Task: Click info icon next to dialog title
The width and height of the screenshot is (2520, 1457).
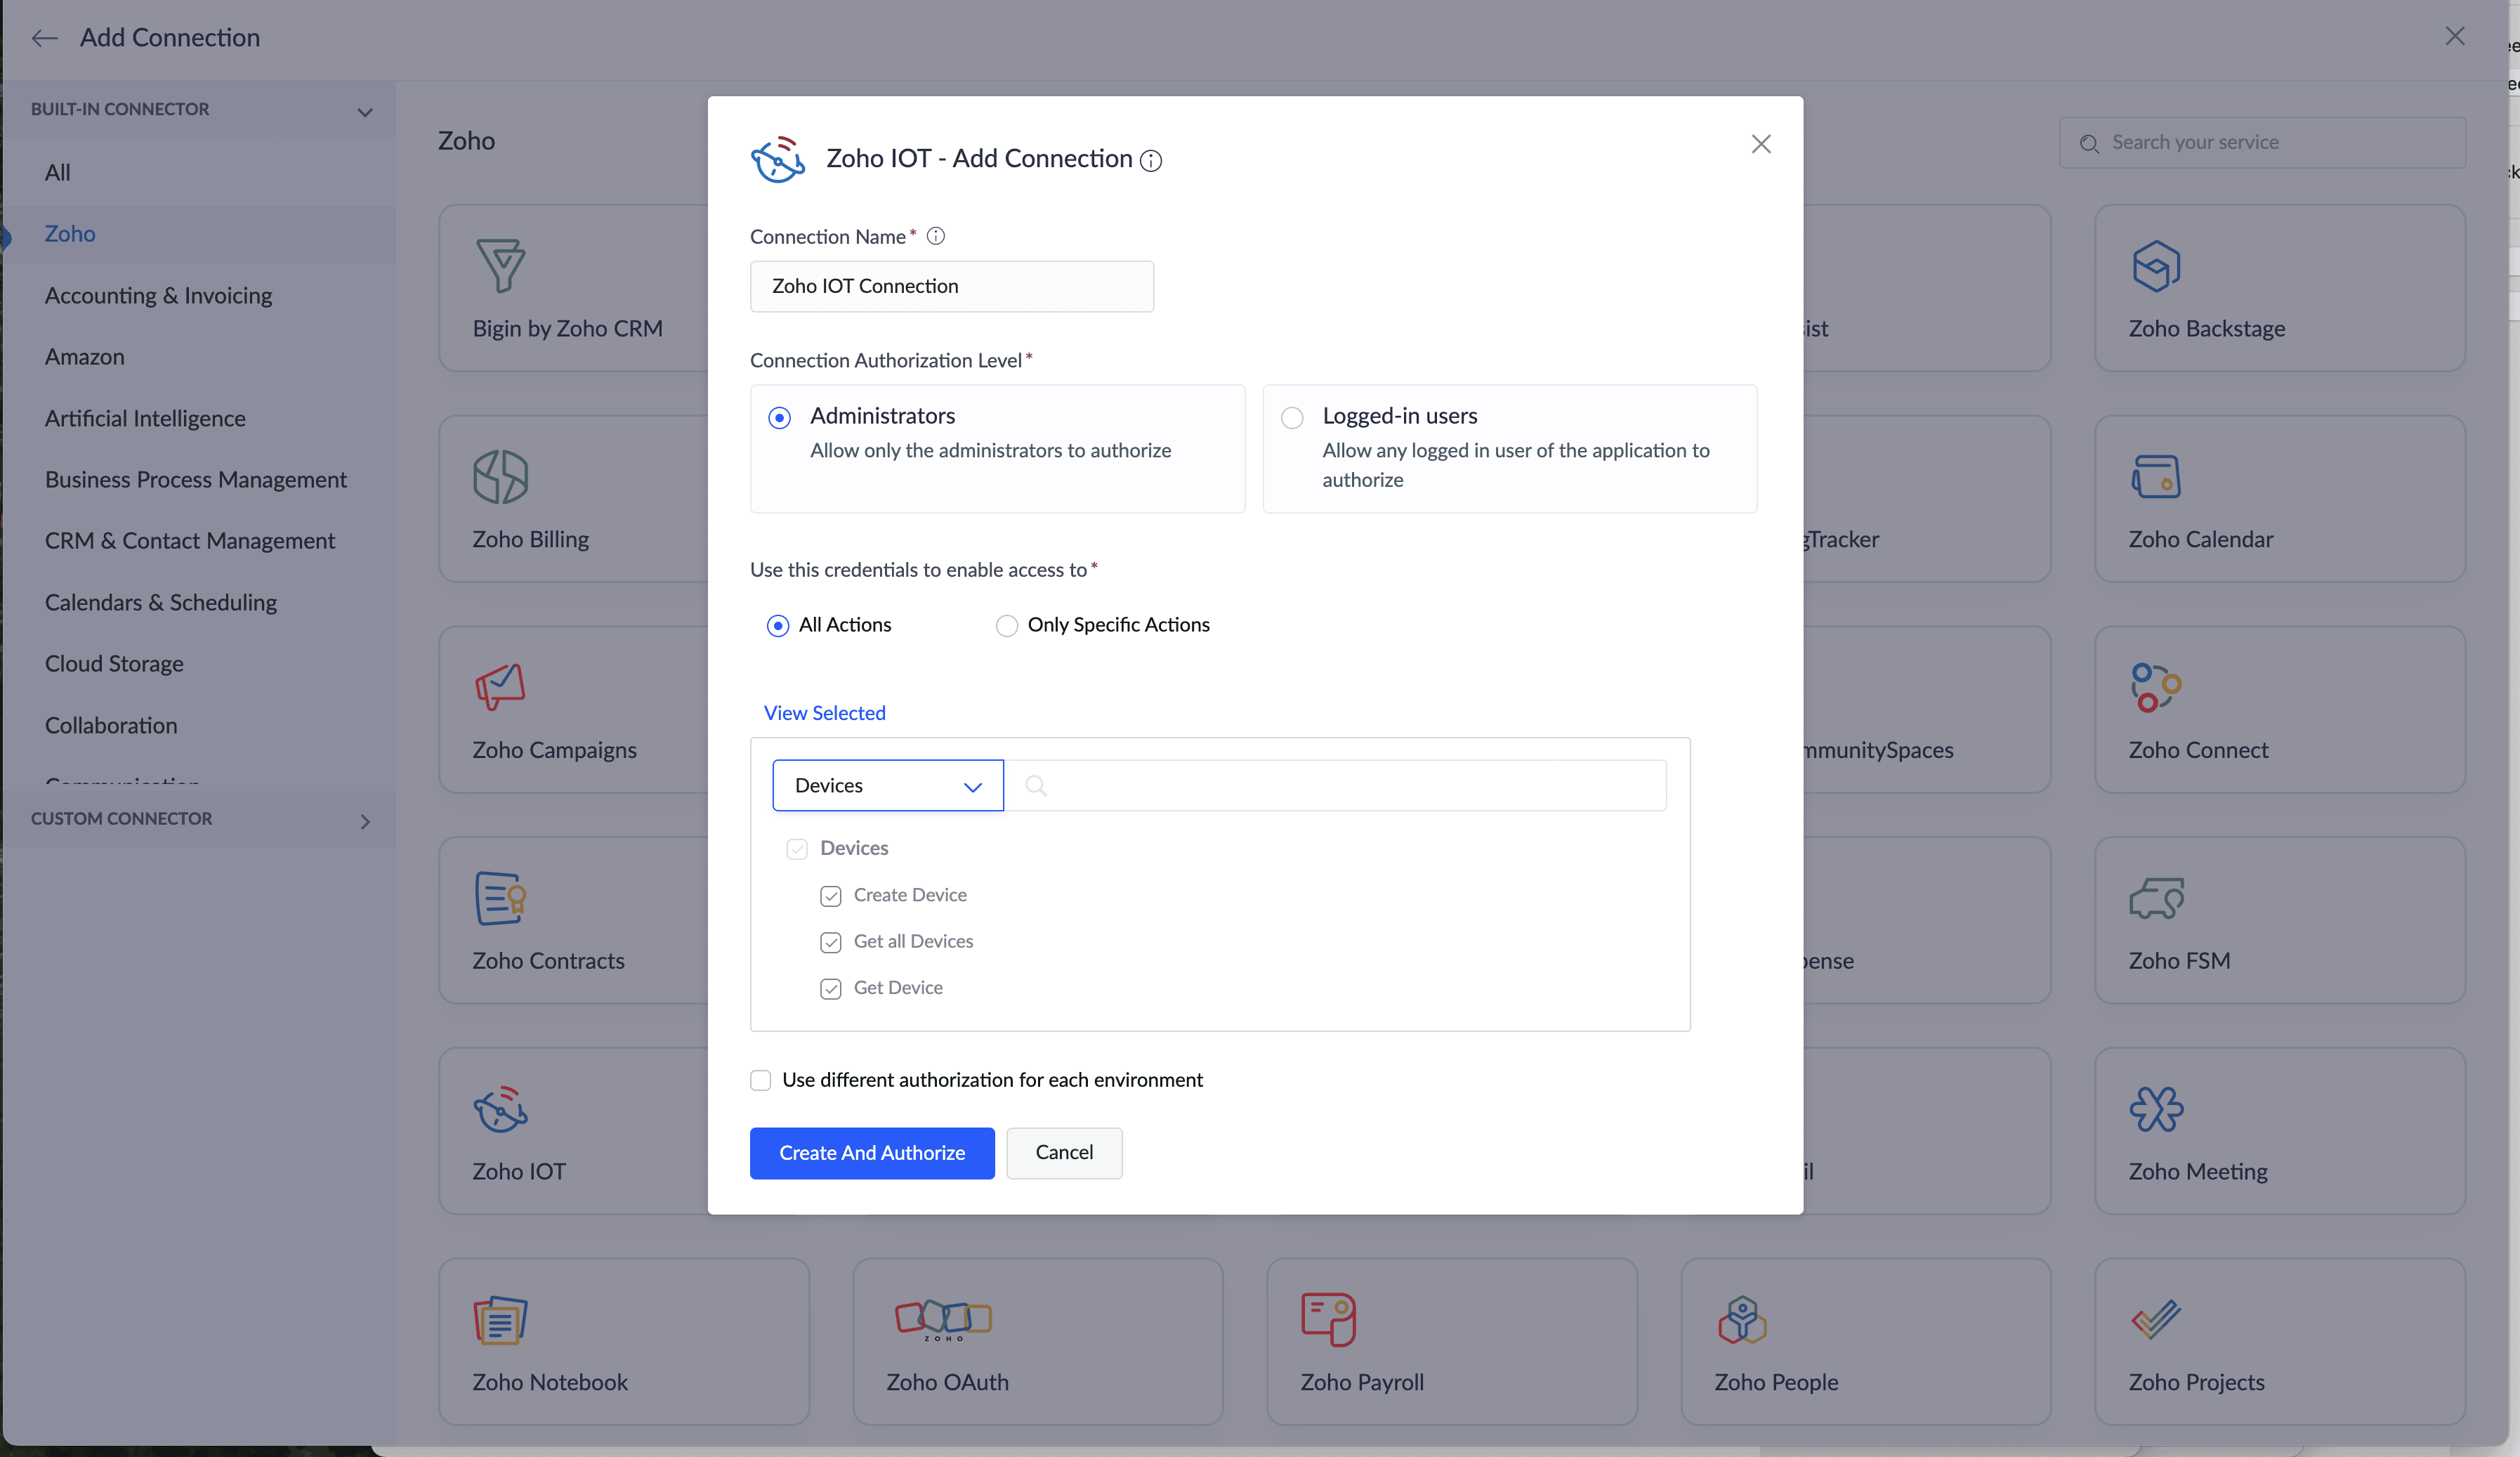Action: click(1151, 161)
